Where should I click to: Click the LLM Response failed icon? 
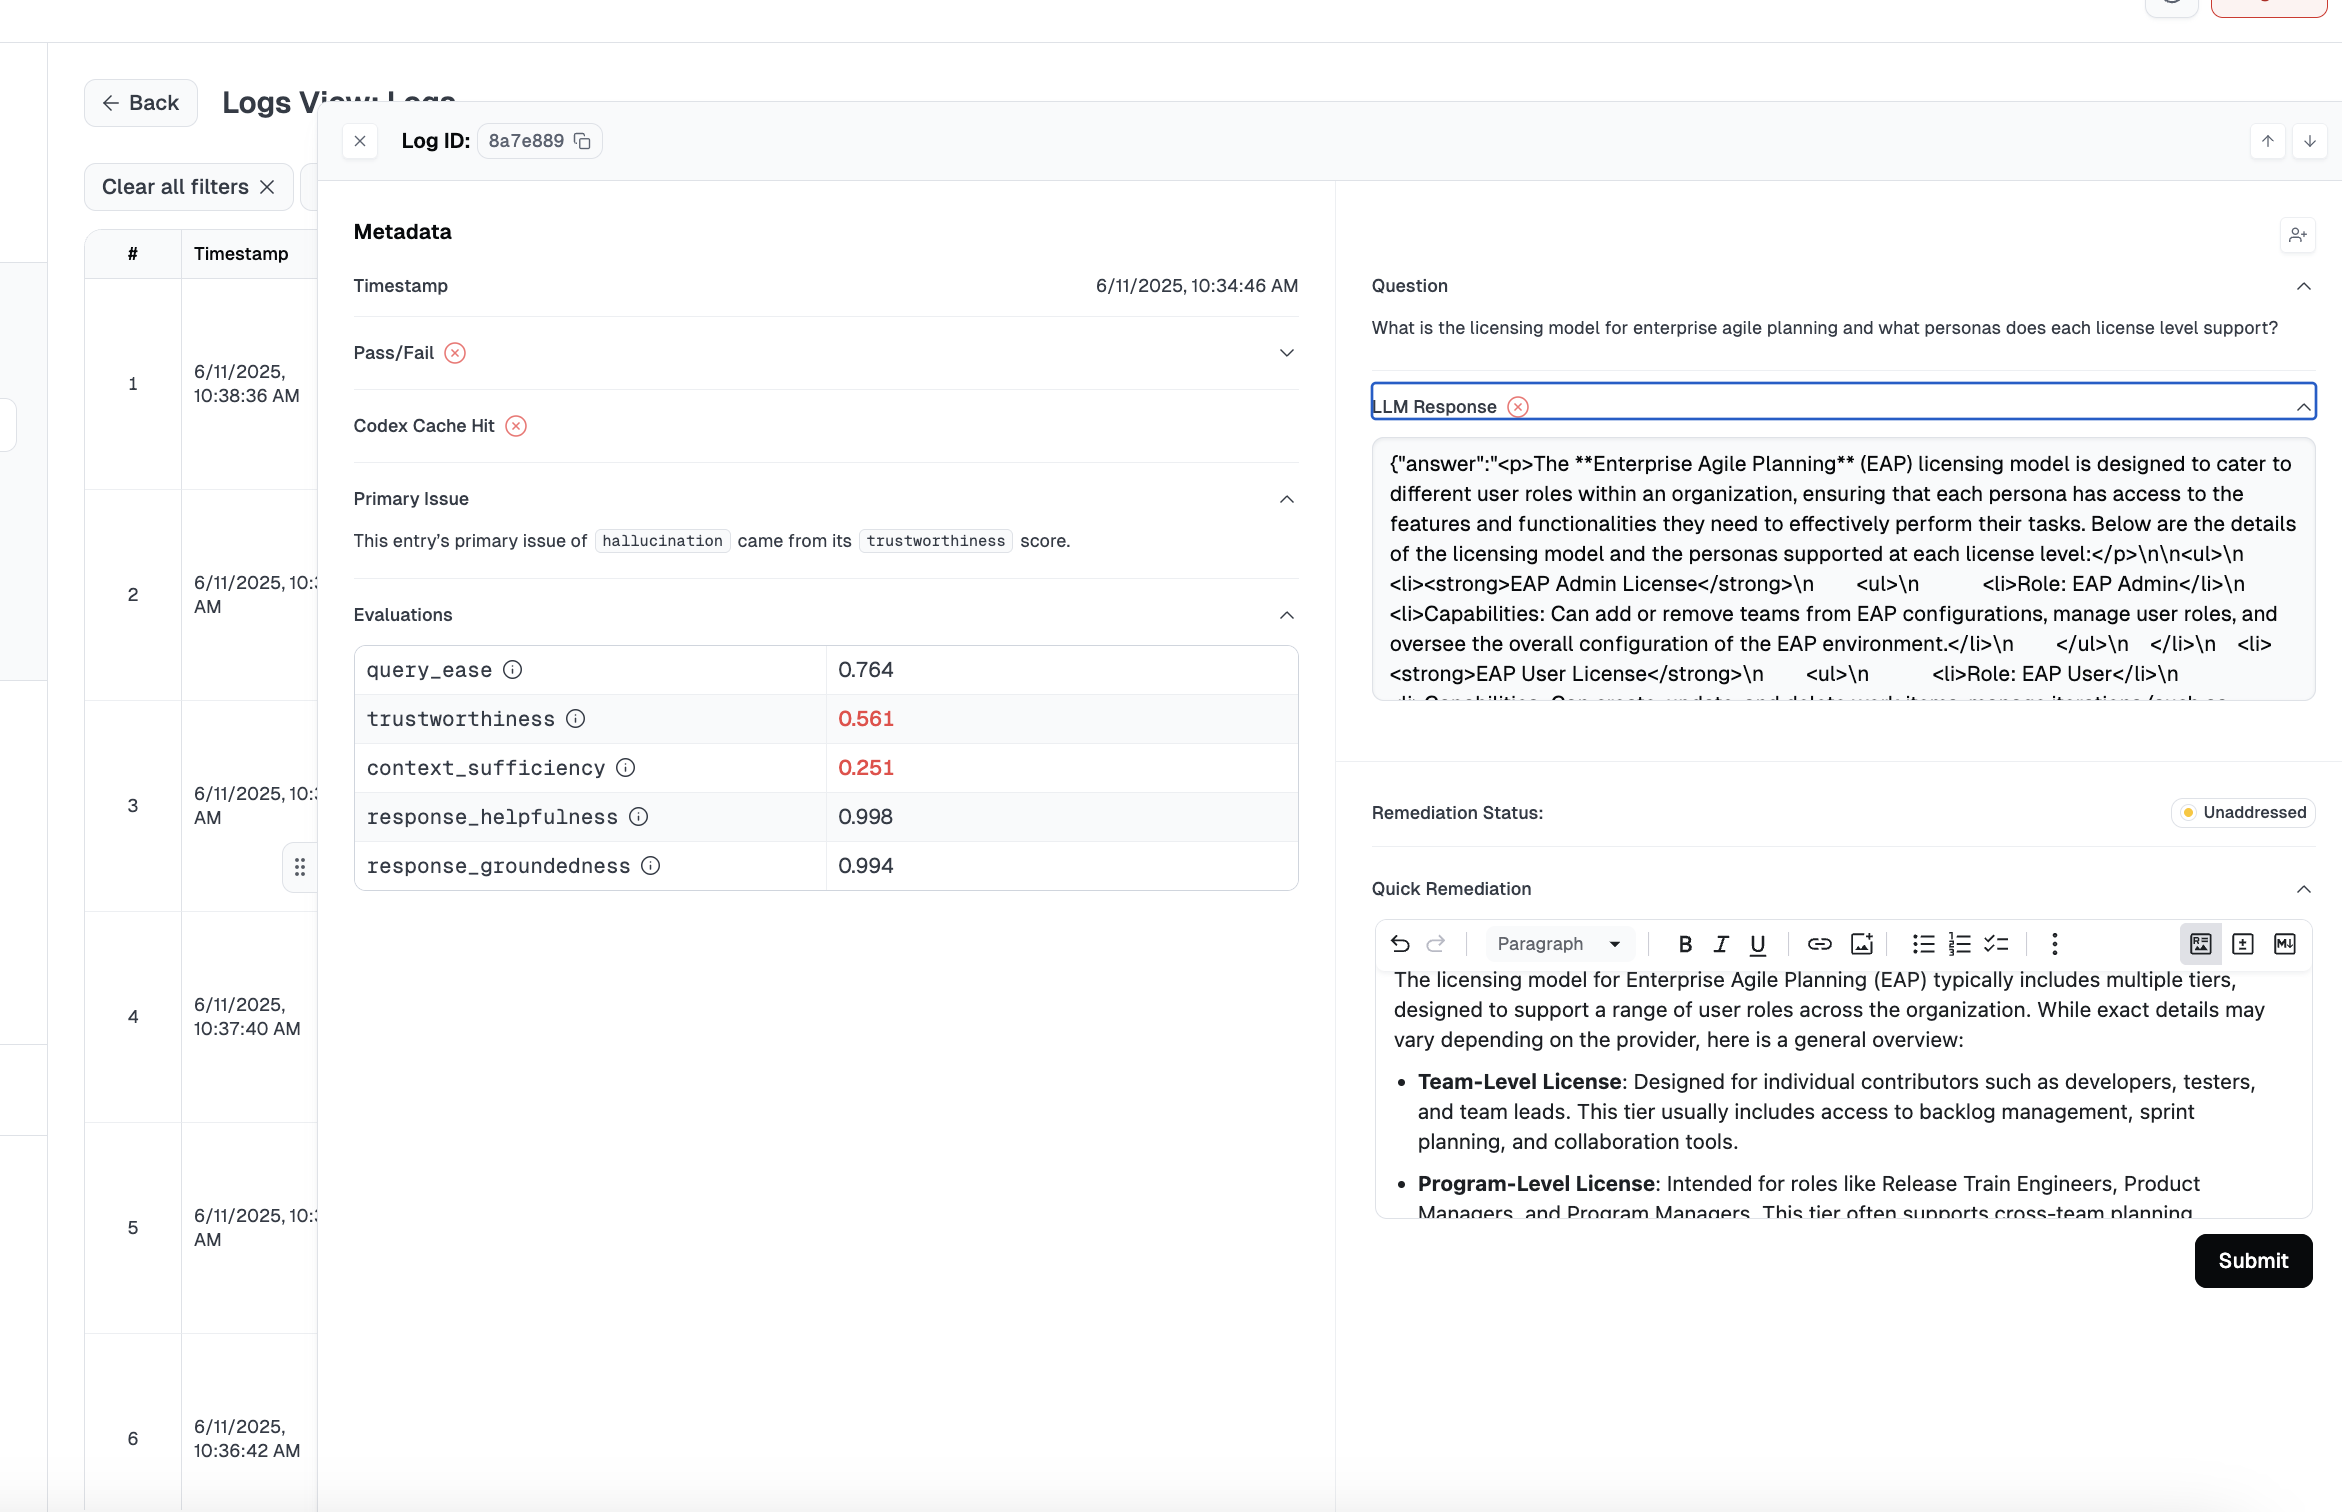(1518, 407)
